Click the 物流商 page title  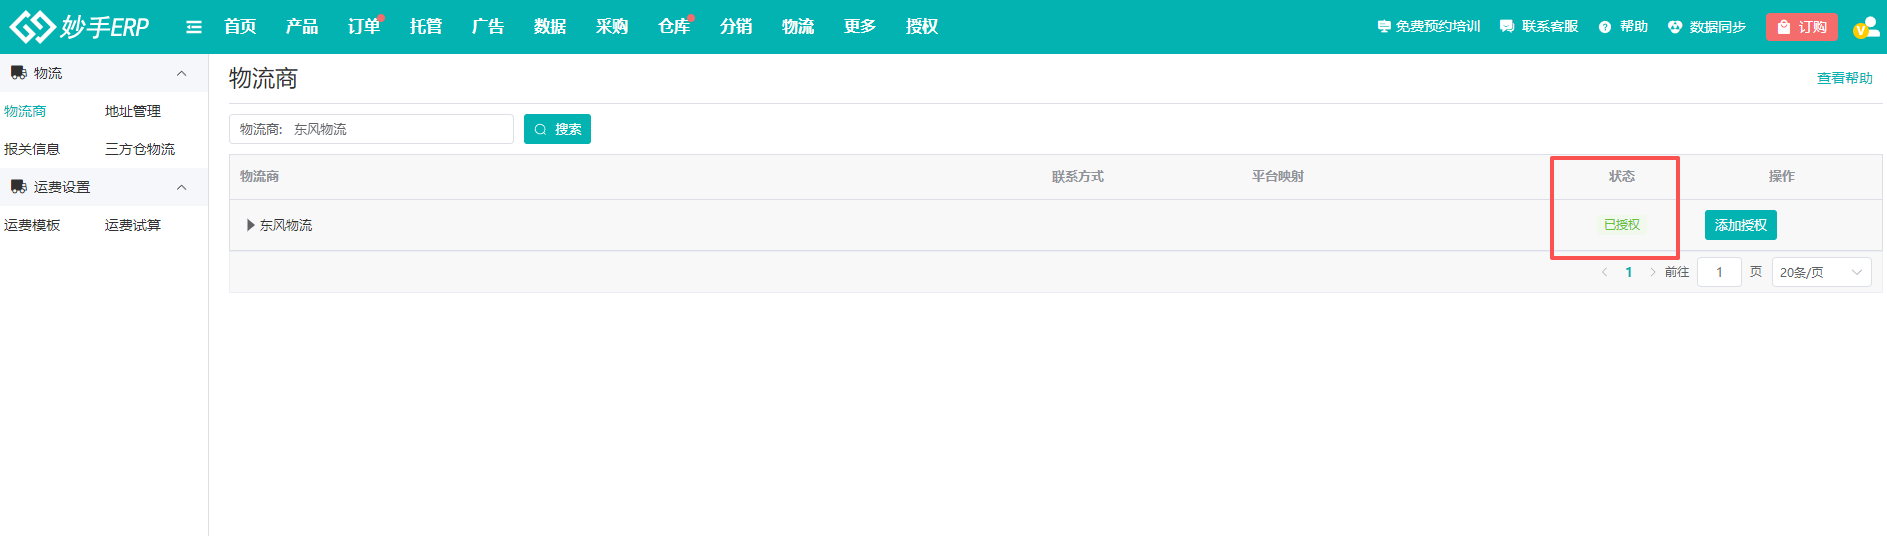point(263,78)
